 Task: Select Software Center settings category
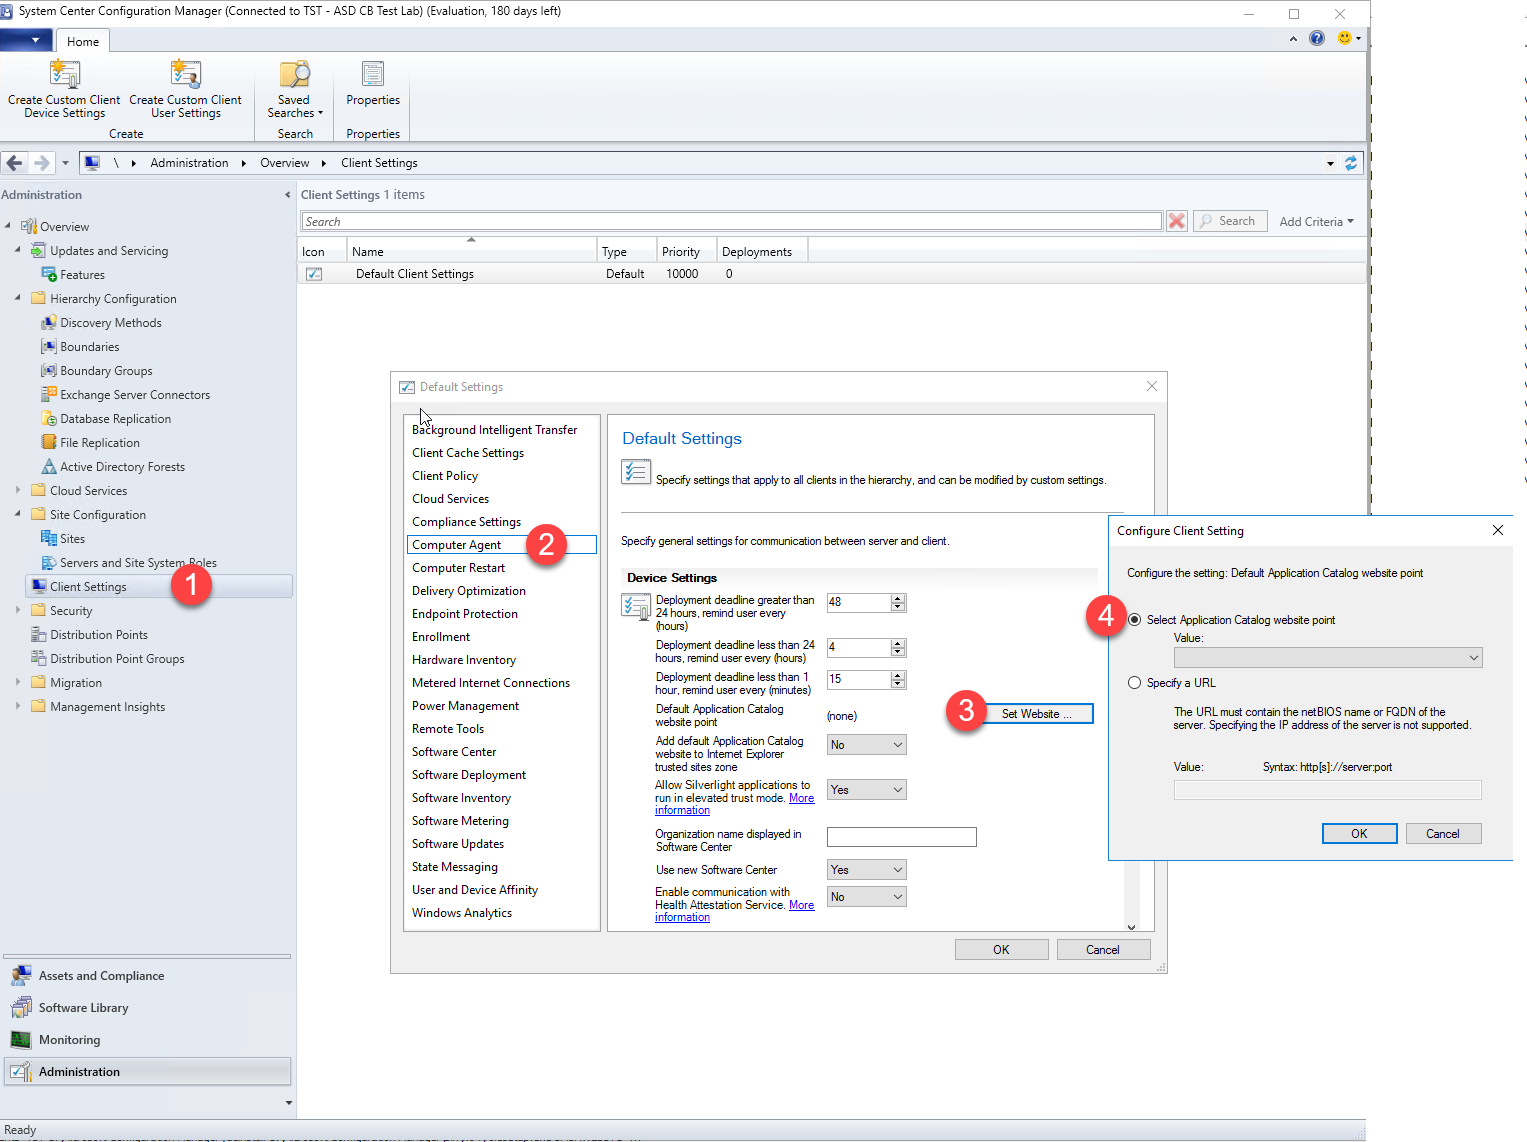454,752
